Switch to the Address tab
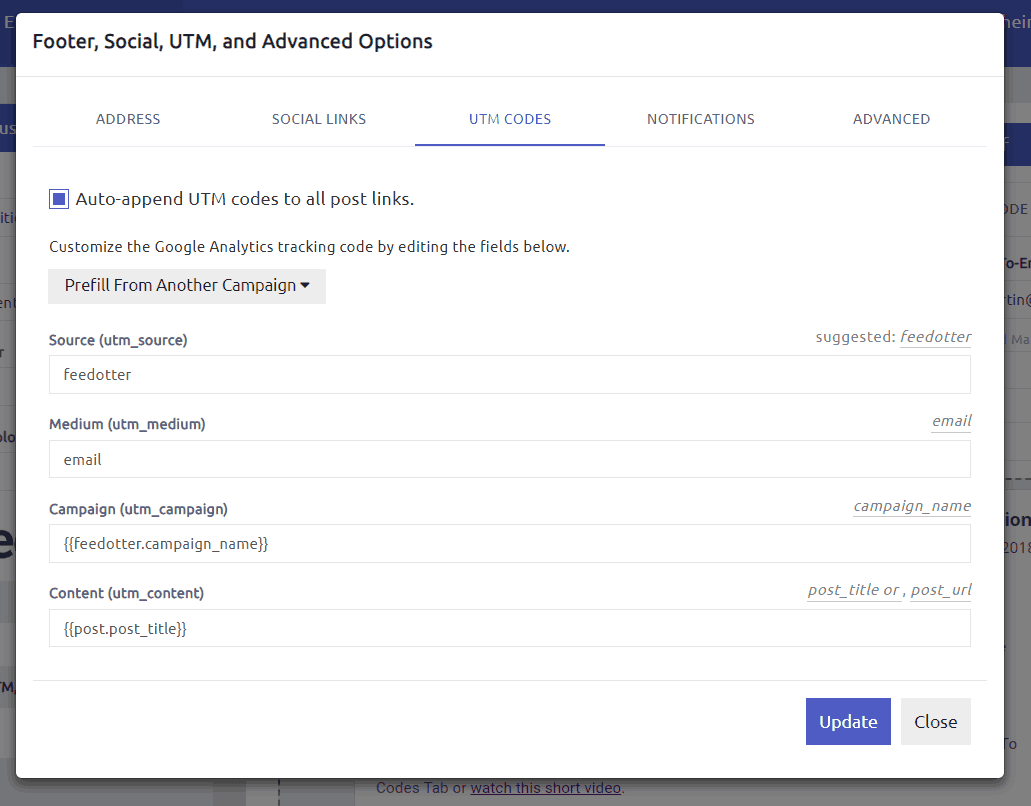The width and height of the screenshot is (1031, 806). (128, 119)
